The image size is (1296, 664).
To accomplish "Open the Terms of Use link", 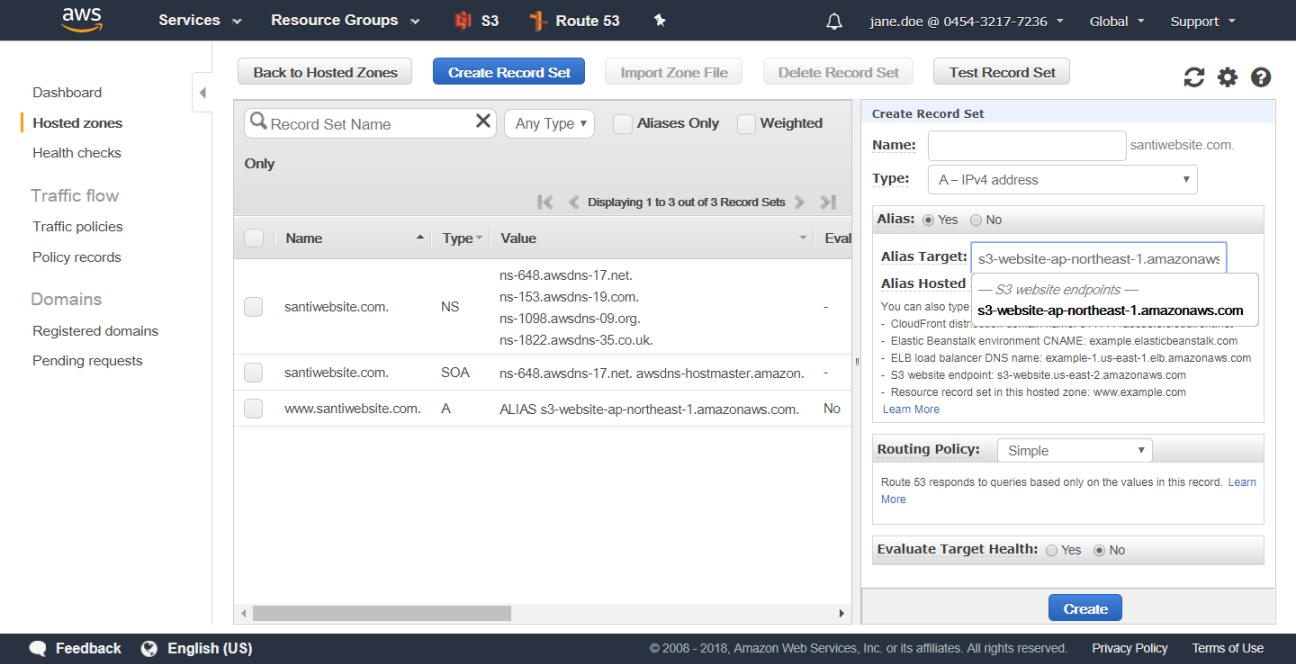I will (1228, 648).
